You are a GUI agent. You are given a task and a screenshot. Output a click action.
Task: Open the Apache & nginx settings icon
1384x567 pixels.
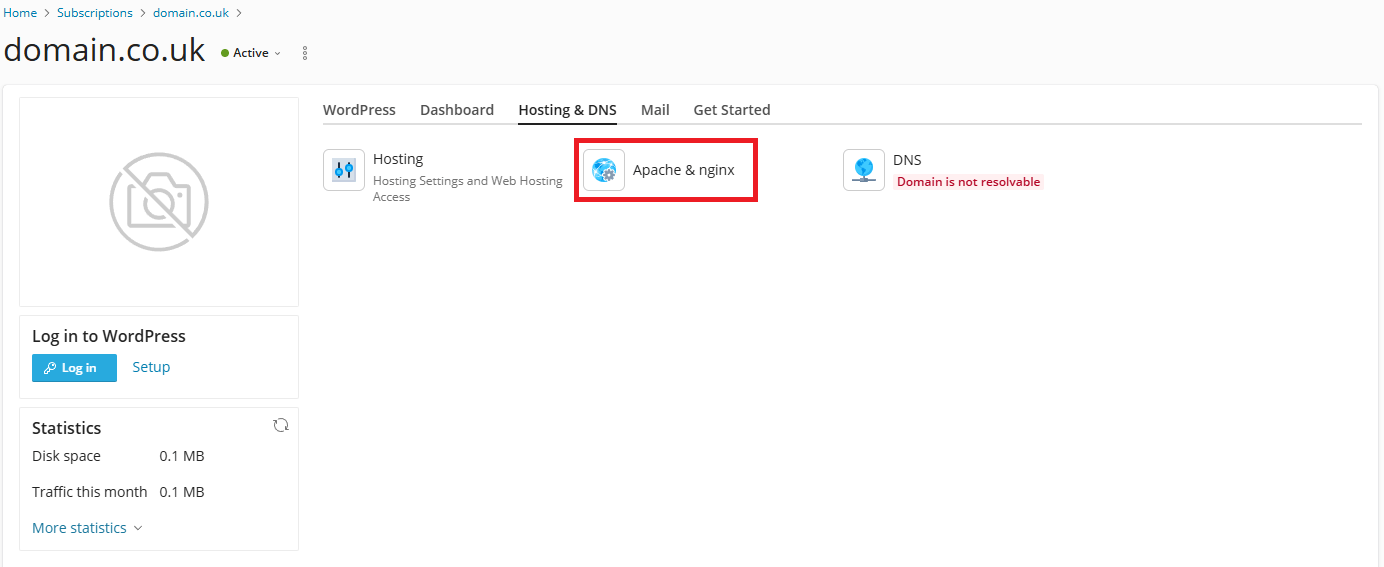[604, 170]
